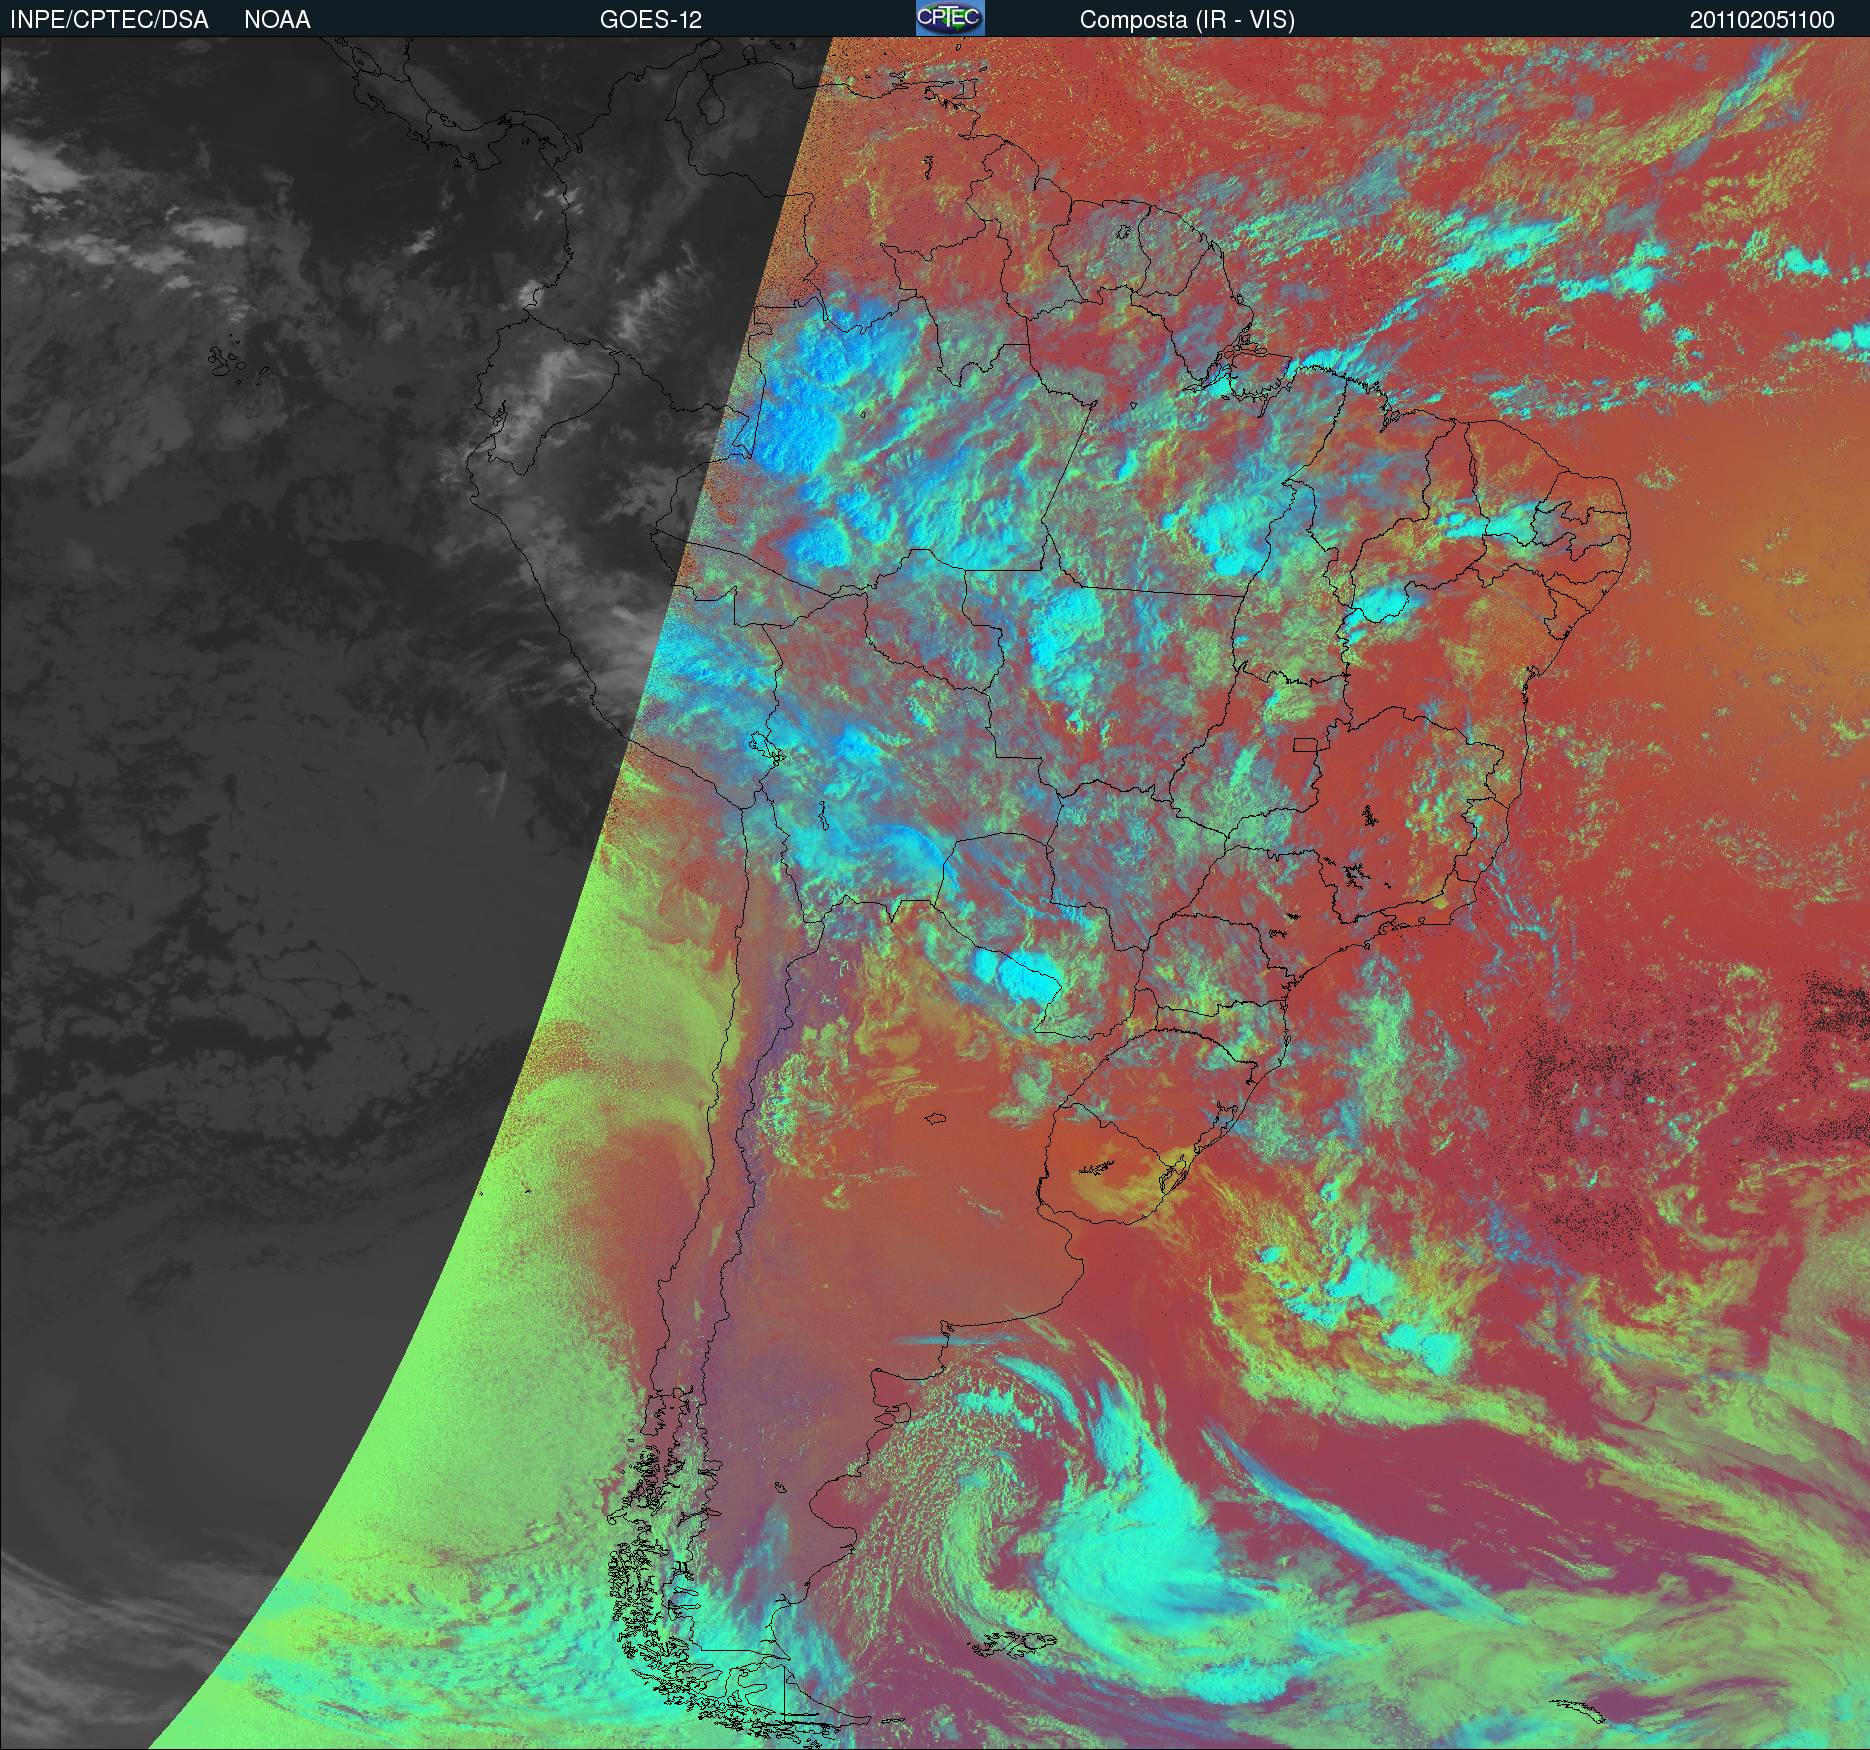The height and width of the screenshot is (1750, 1870).
Task: Select the GOES-12 satellite label
Action: click(650, 20)
